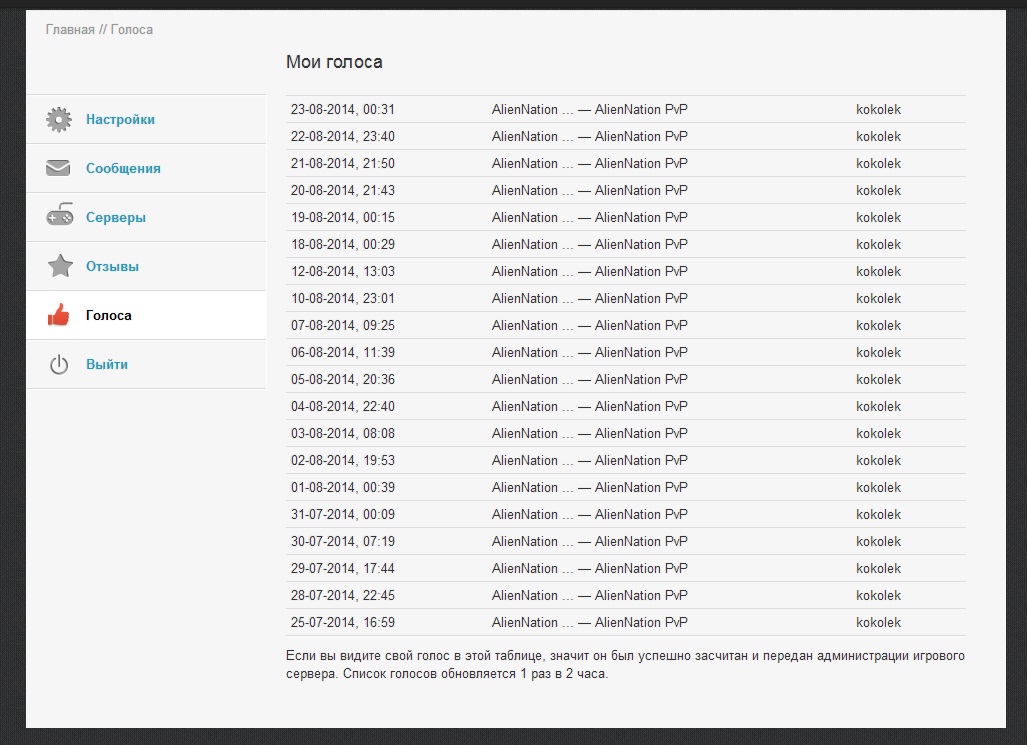Select the date 07-08-2014, 09:25
Image resolution: width=1027 pixels, height=745 pixels.
343,326
